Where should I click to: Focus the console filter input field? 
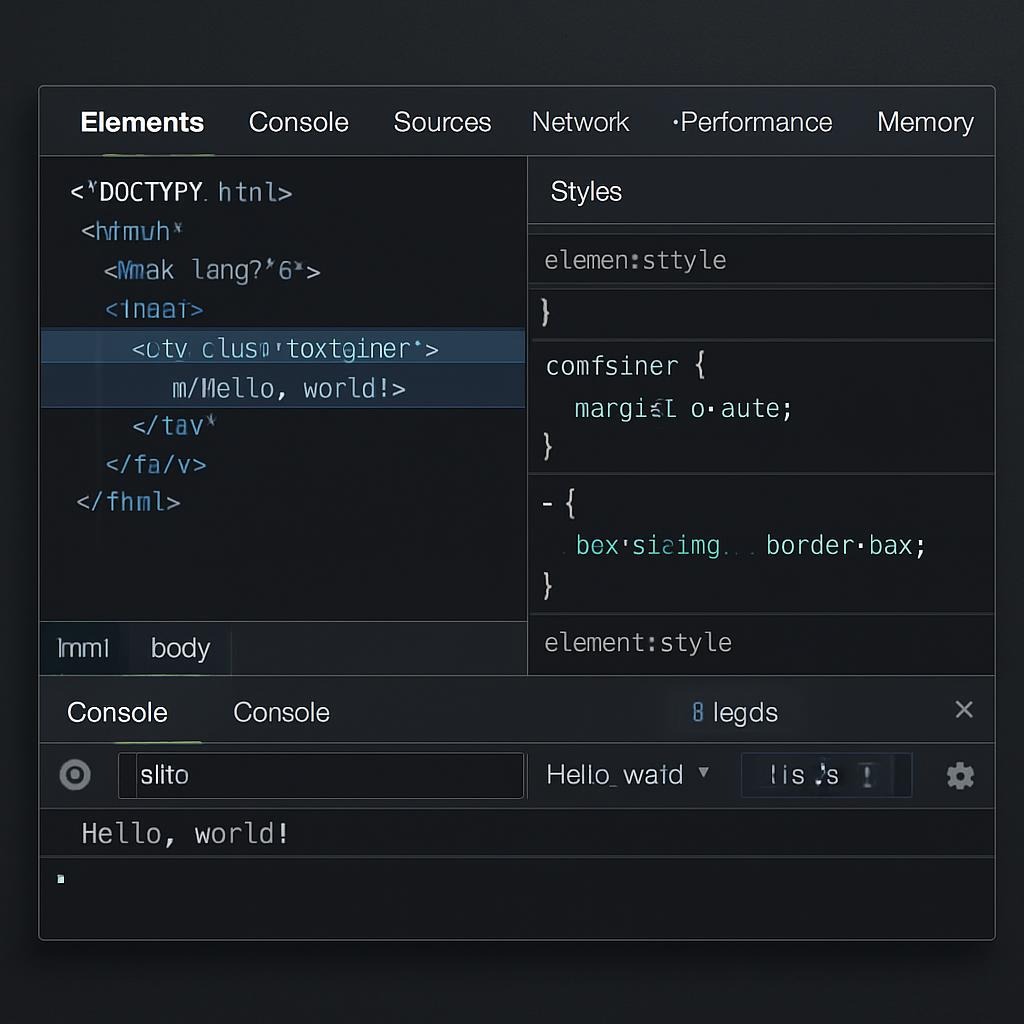click(321, 775)
